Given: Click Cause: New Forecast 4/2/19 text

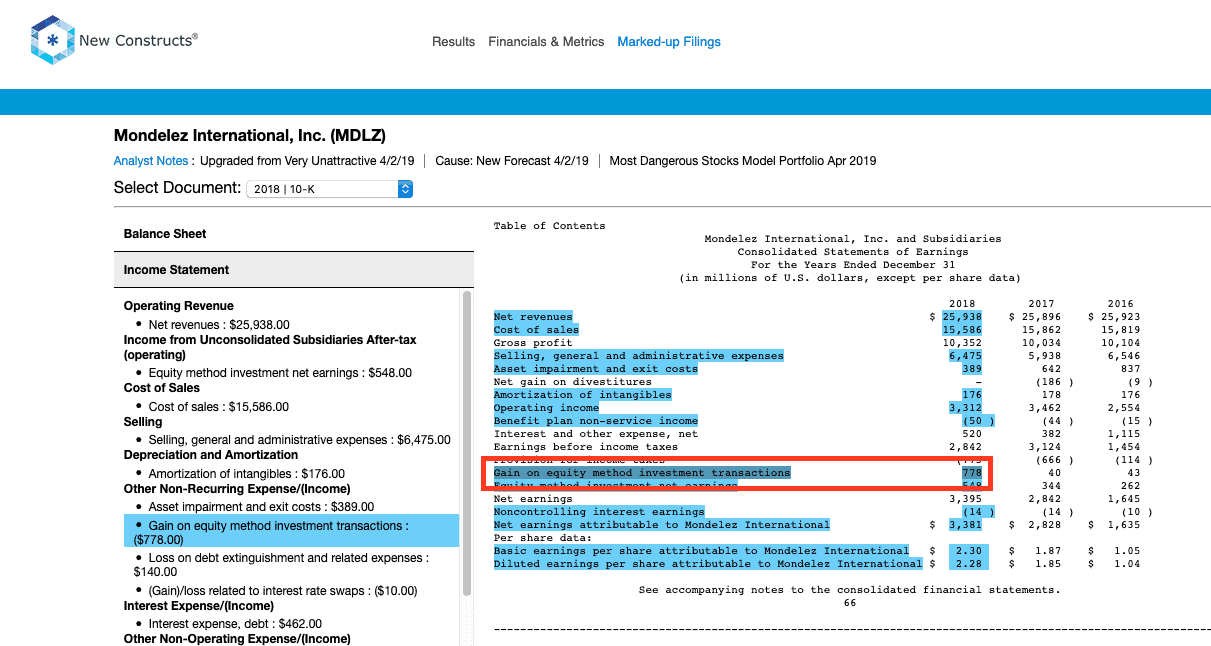Looking at the screenshot, I should point(514,161).
